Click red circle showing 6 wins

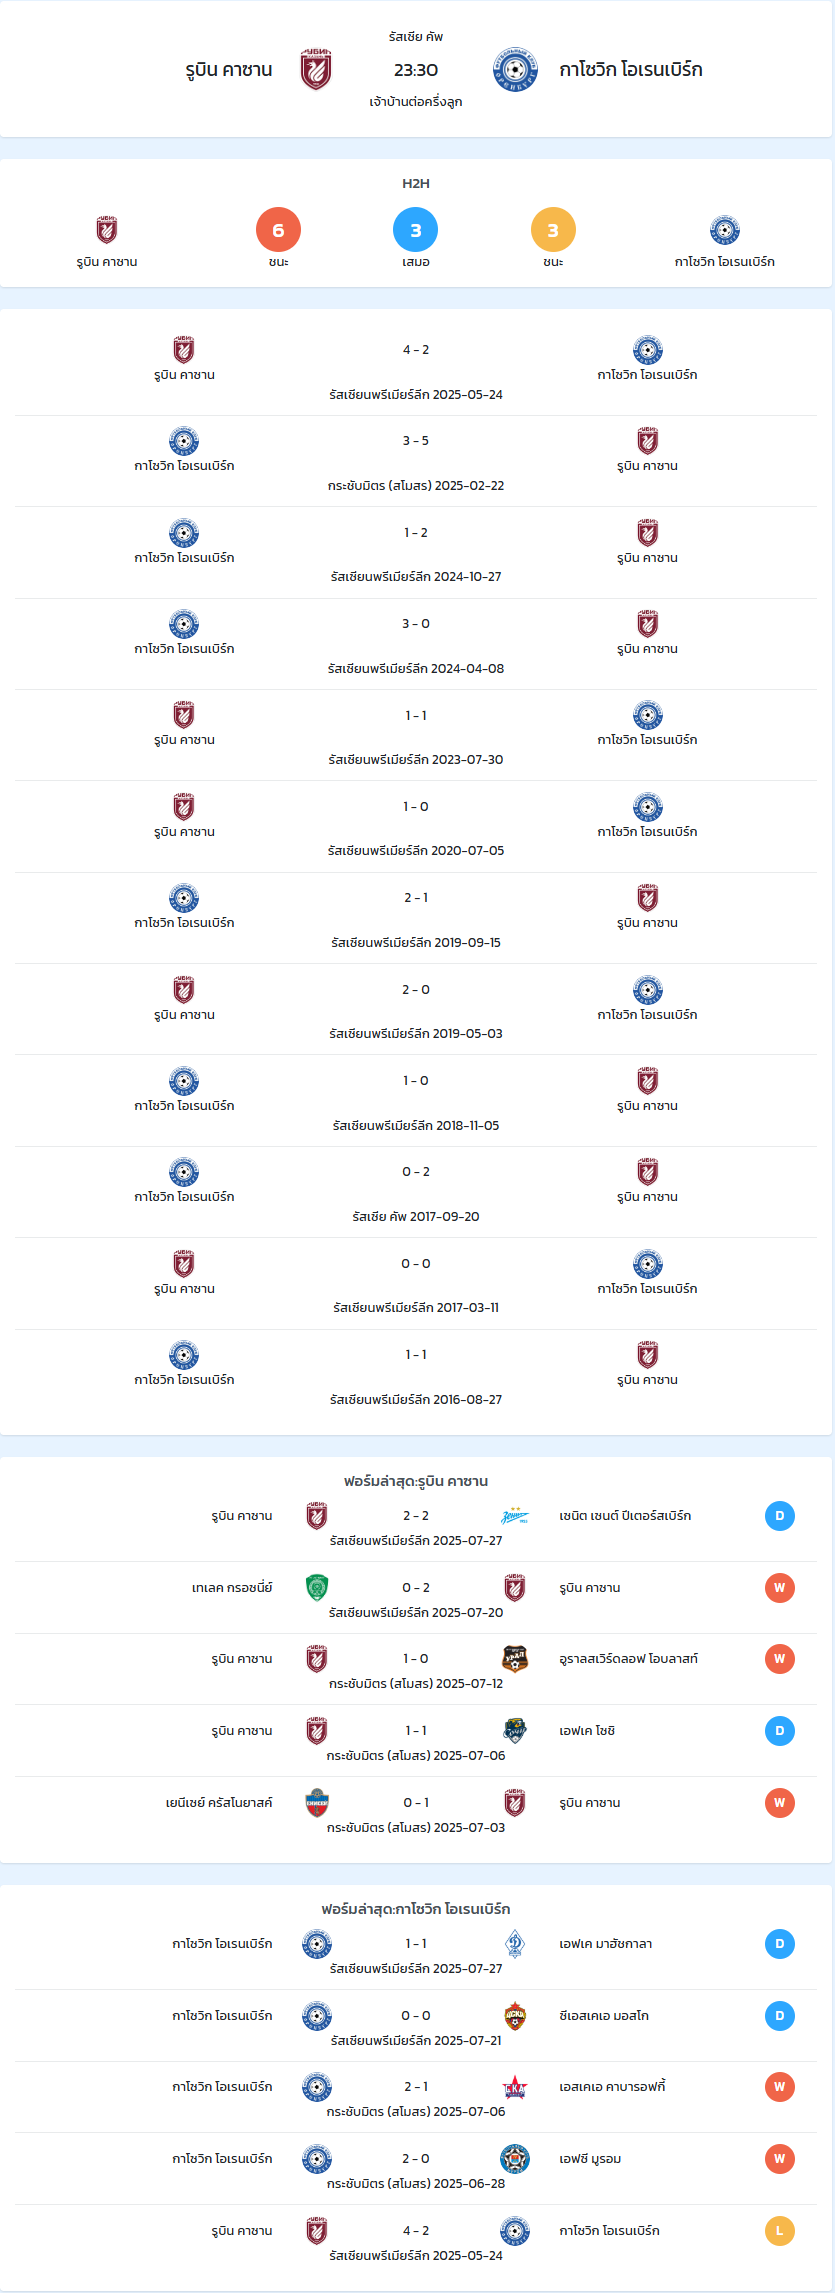point(278,230)
